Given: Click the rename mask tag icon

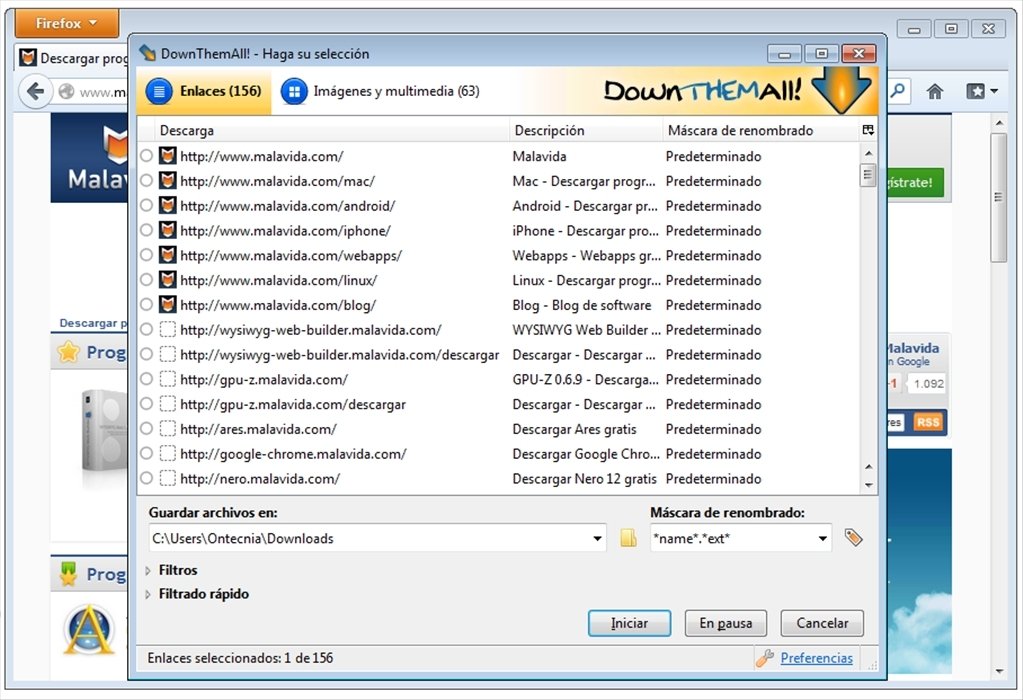Looking at the screenshot, I should pyautogui.click(x=853, y=538).
